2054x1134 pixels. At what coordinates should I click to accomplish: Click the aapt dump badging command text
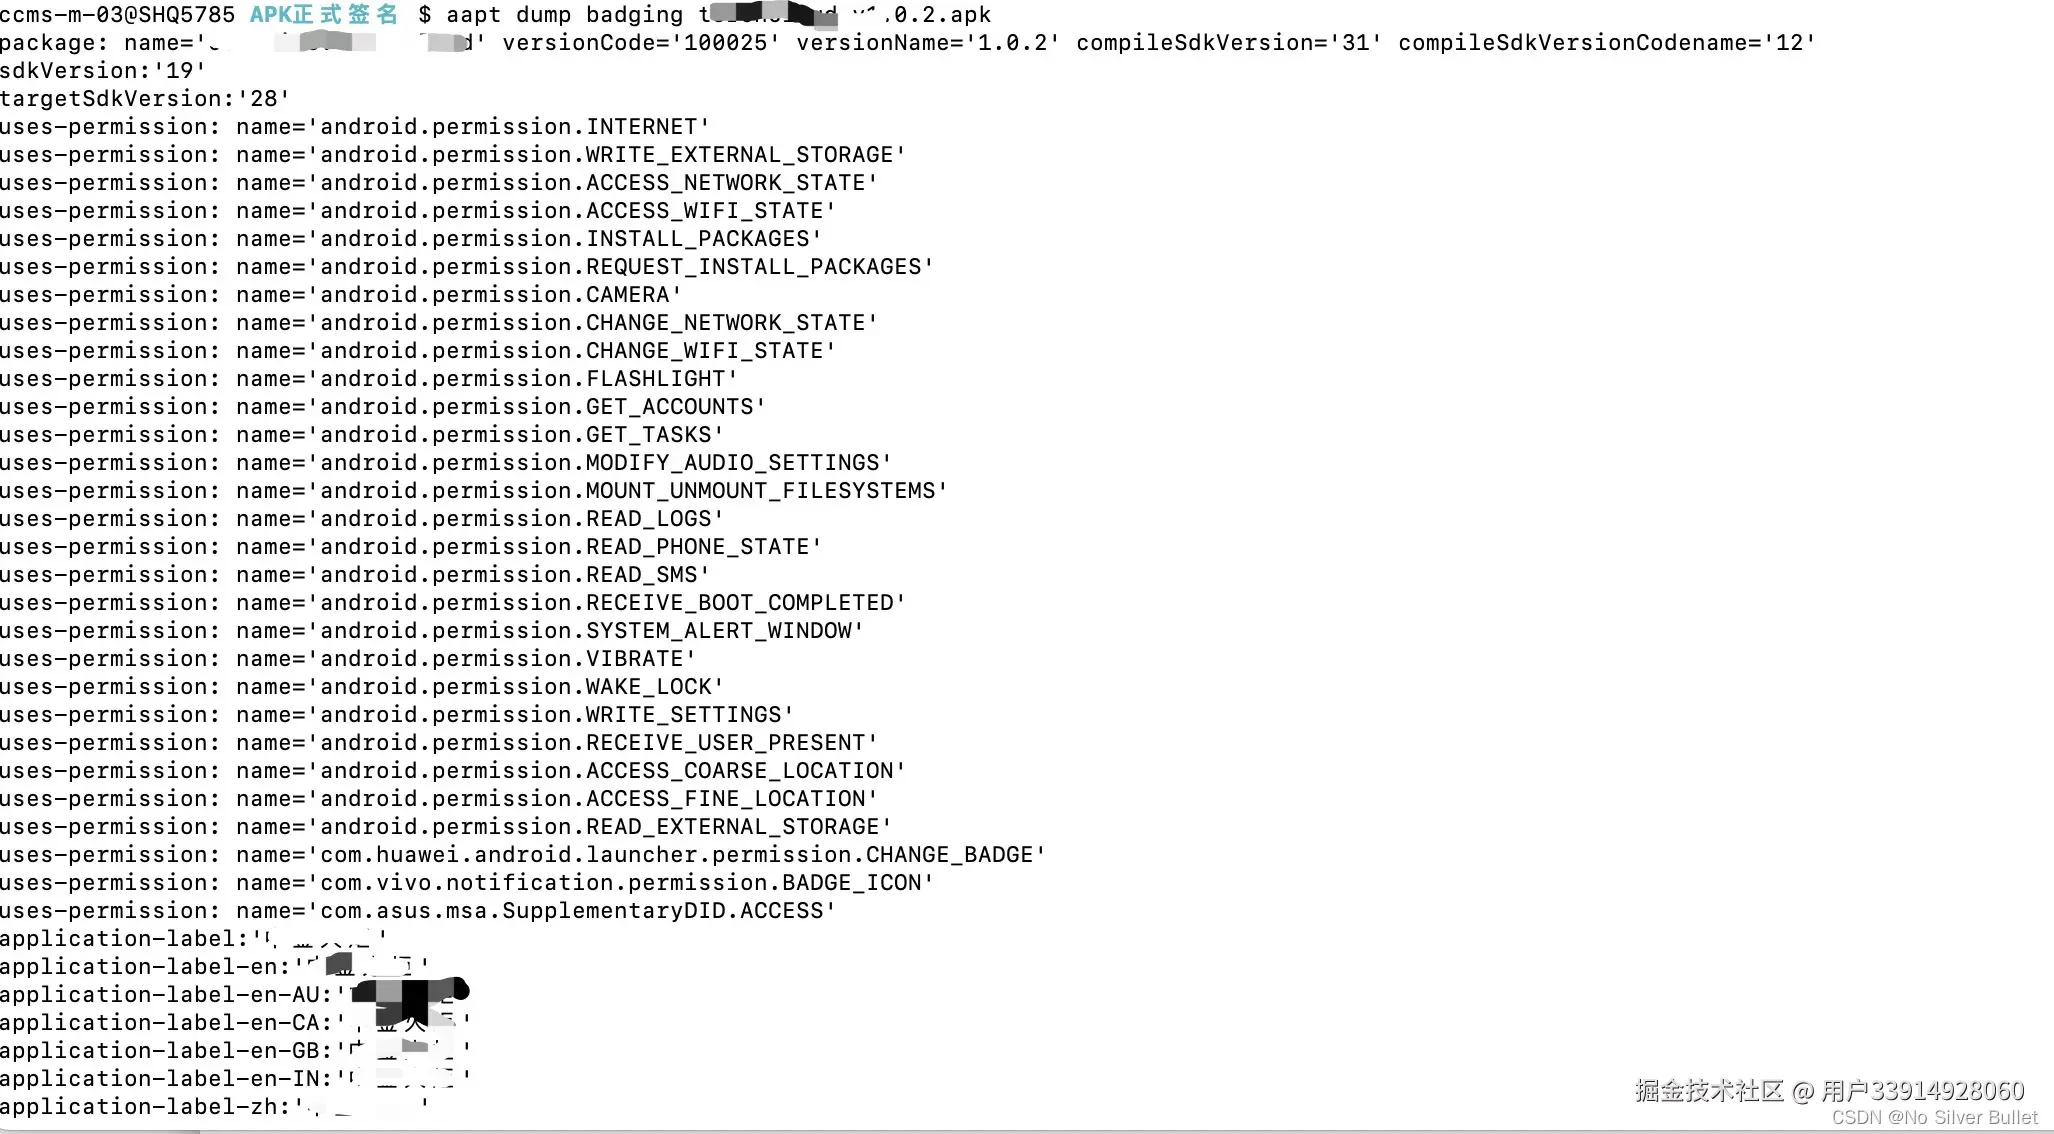point(565,15)
